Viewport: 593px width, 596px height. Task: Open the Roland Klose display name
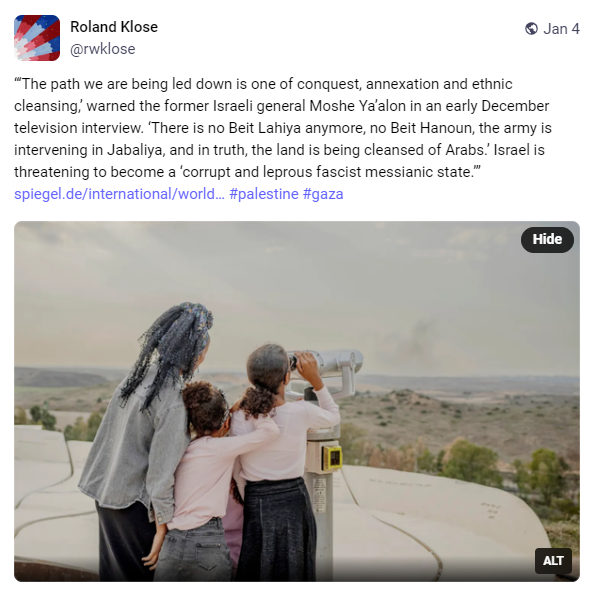pos(114,27)
